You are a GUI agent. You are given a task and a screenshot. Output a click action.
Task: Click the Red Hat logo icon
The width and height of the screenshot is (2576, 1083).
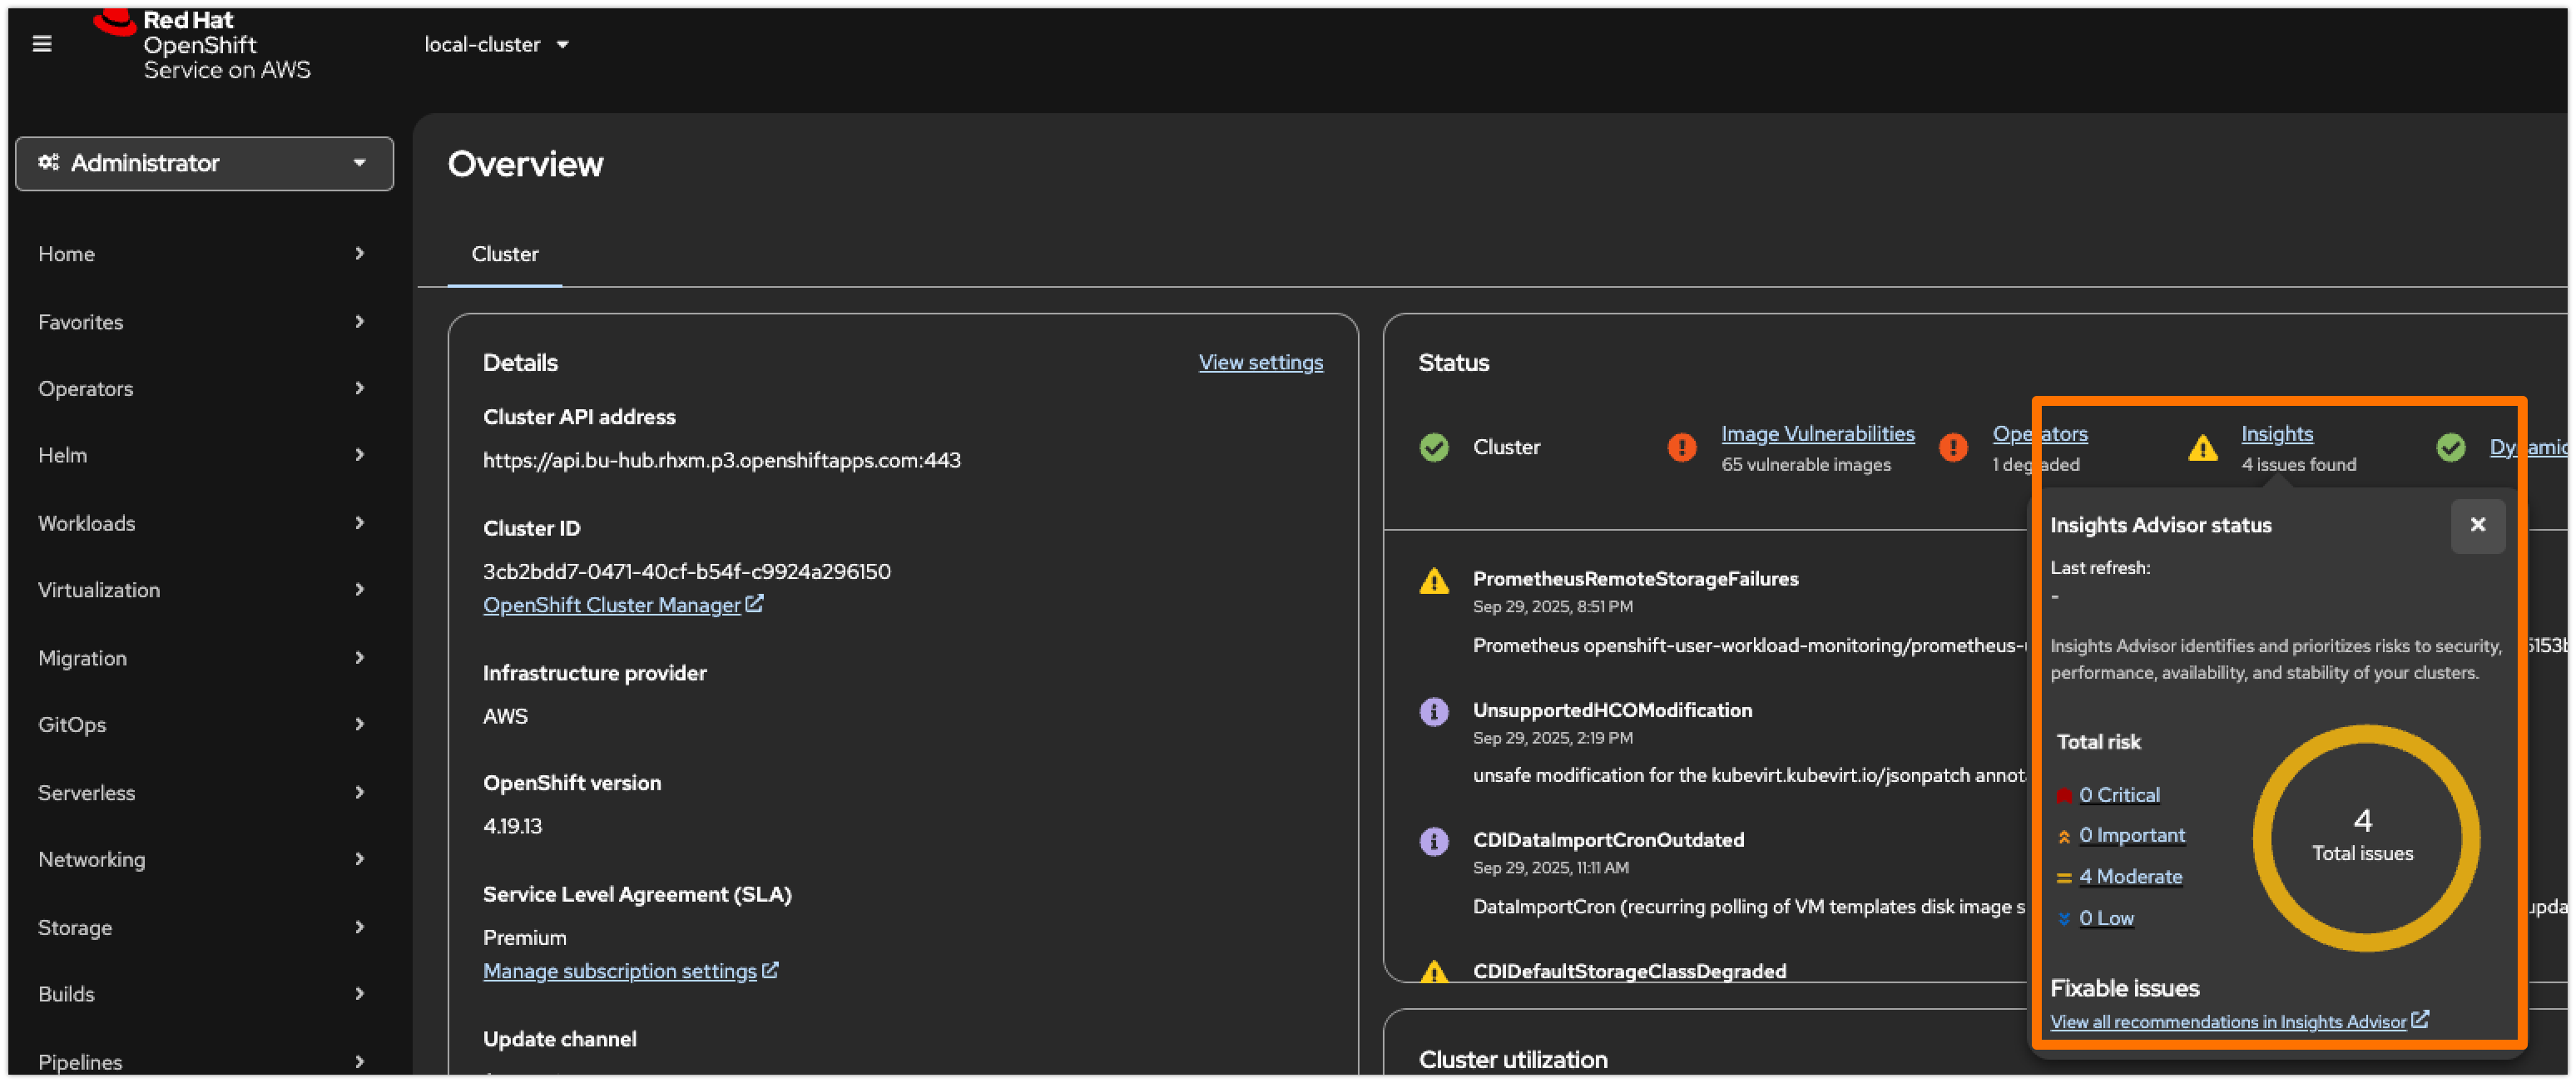pos(114,22)
